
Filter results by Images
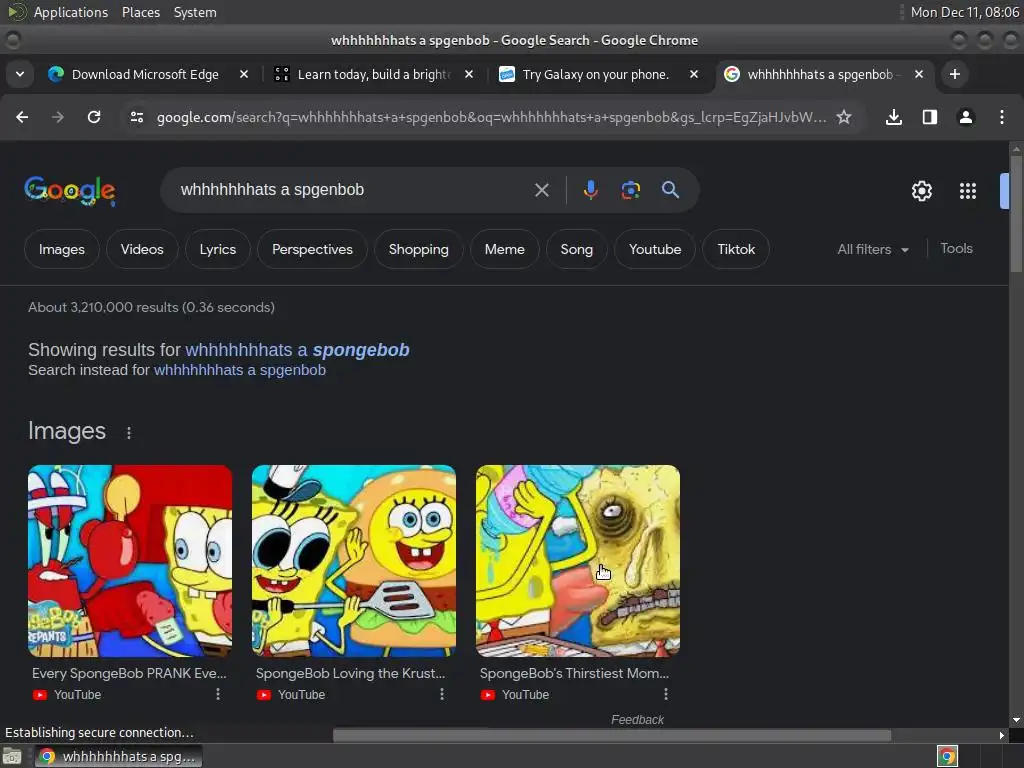click(x=61, y=249)
